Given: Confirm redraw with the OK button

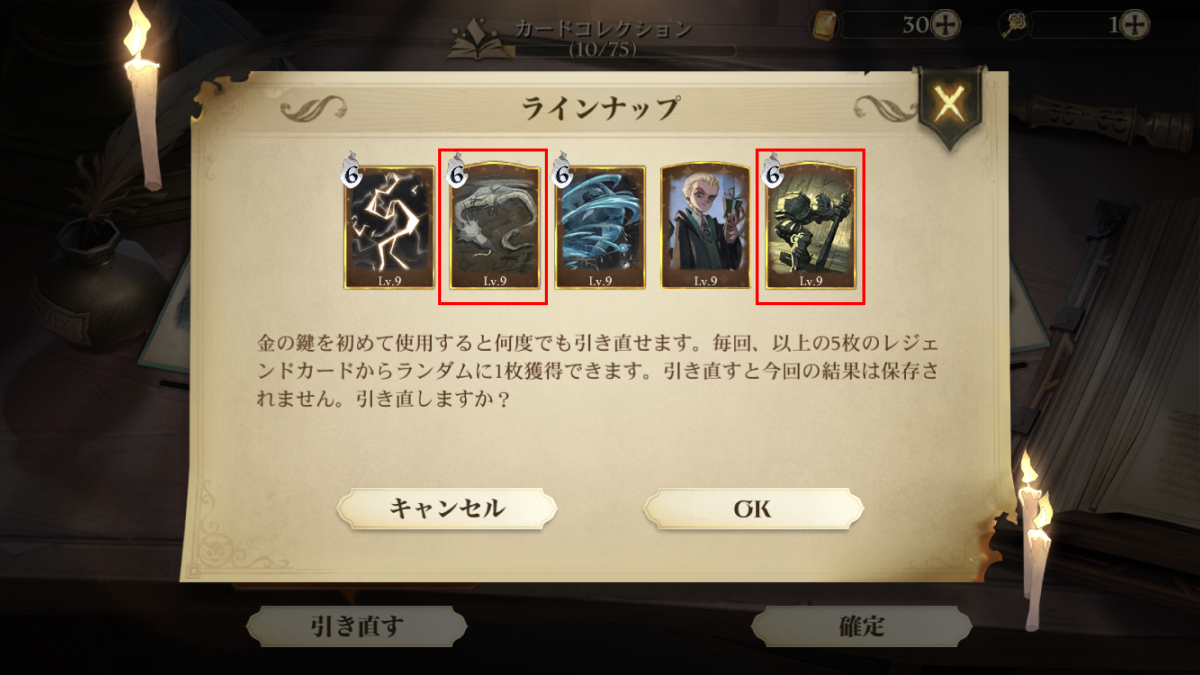Looking at the screenshot, I should point(753,508).
